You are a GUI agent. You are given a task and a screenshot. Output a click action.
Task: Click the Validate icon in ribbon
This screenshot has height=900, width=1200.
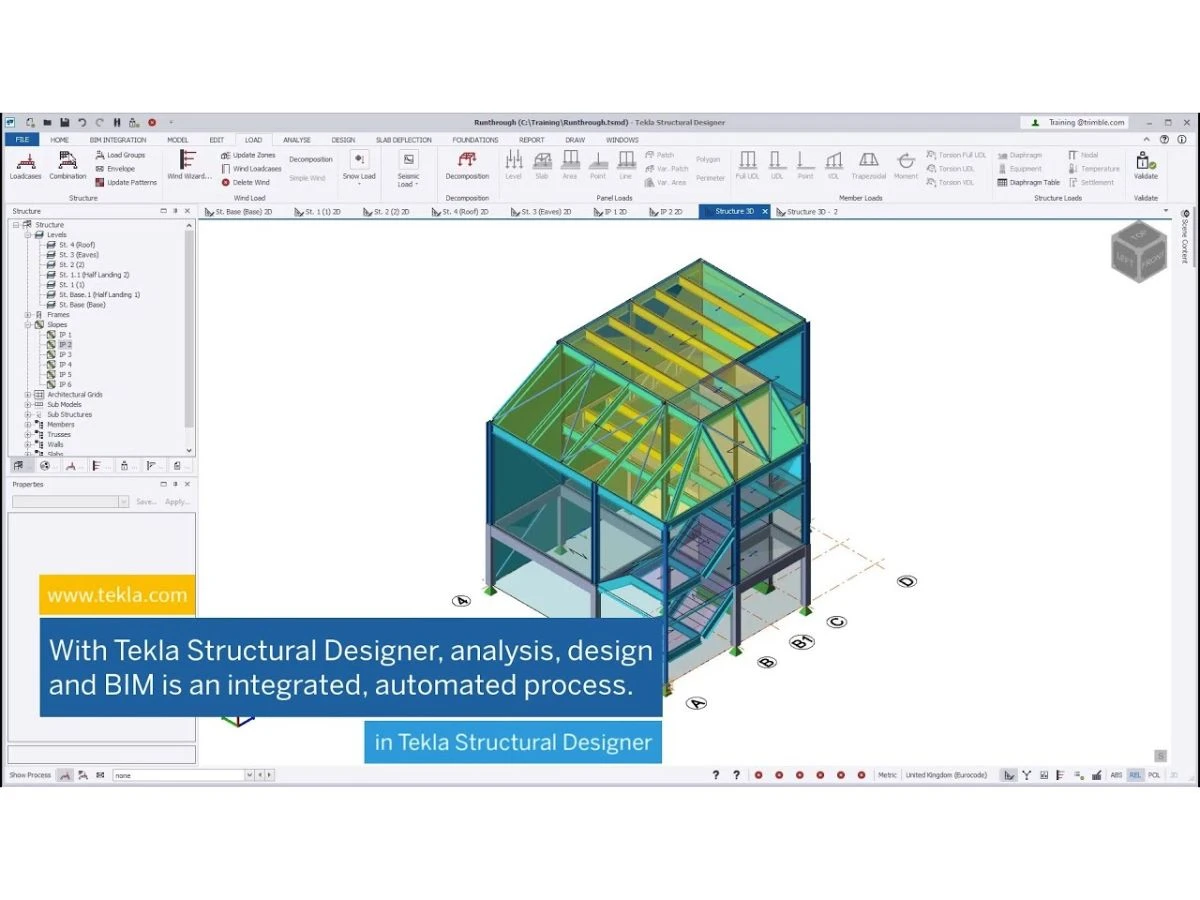pos(1145,164)
